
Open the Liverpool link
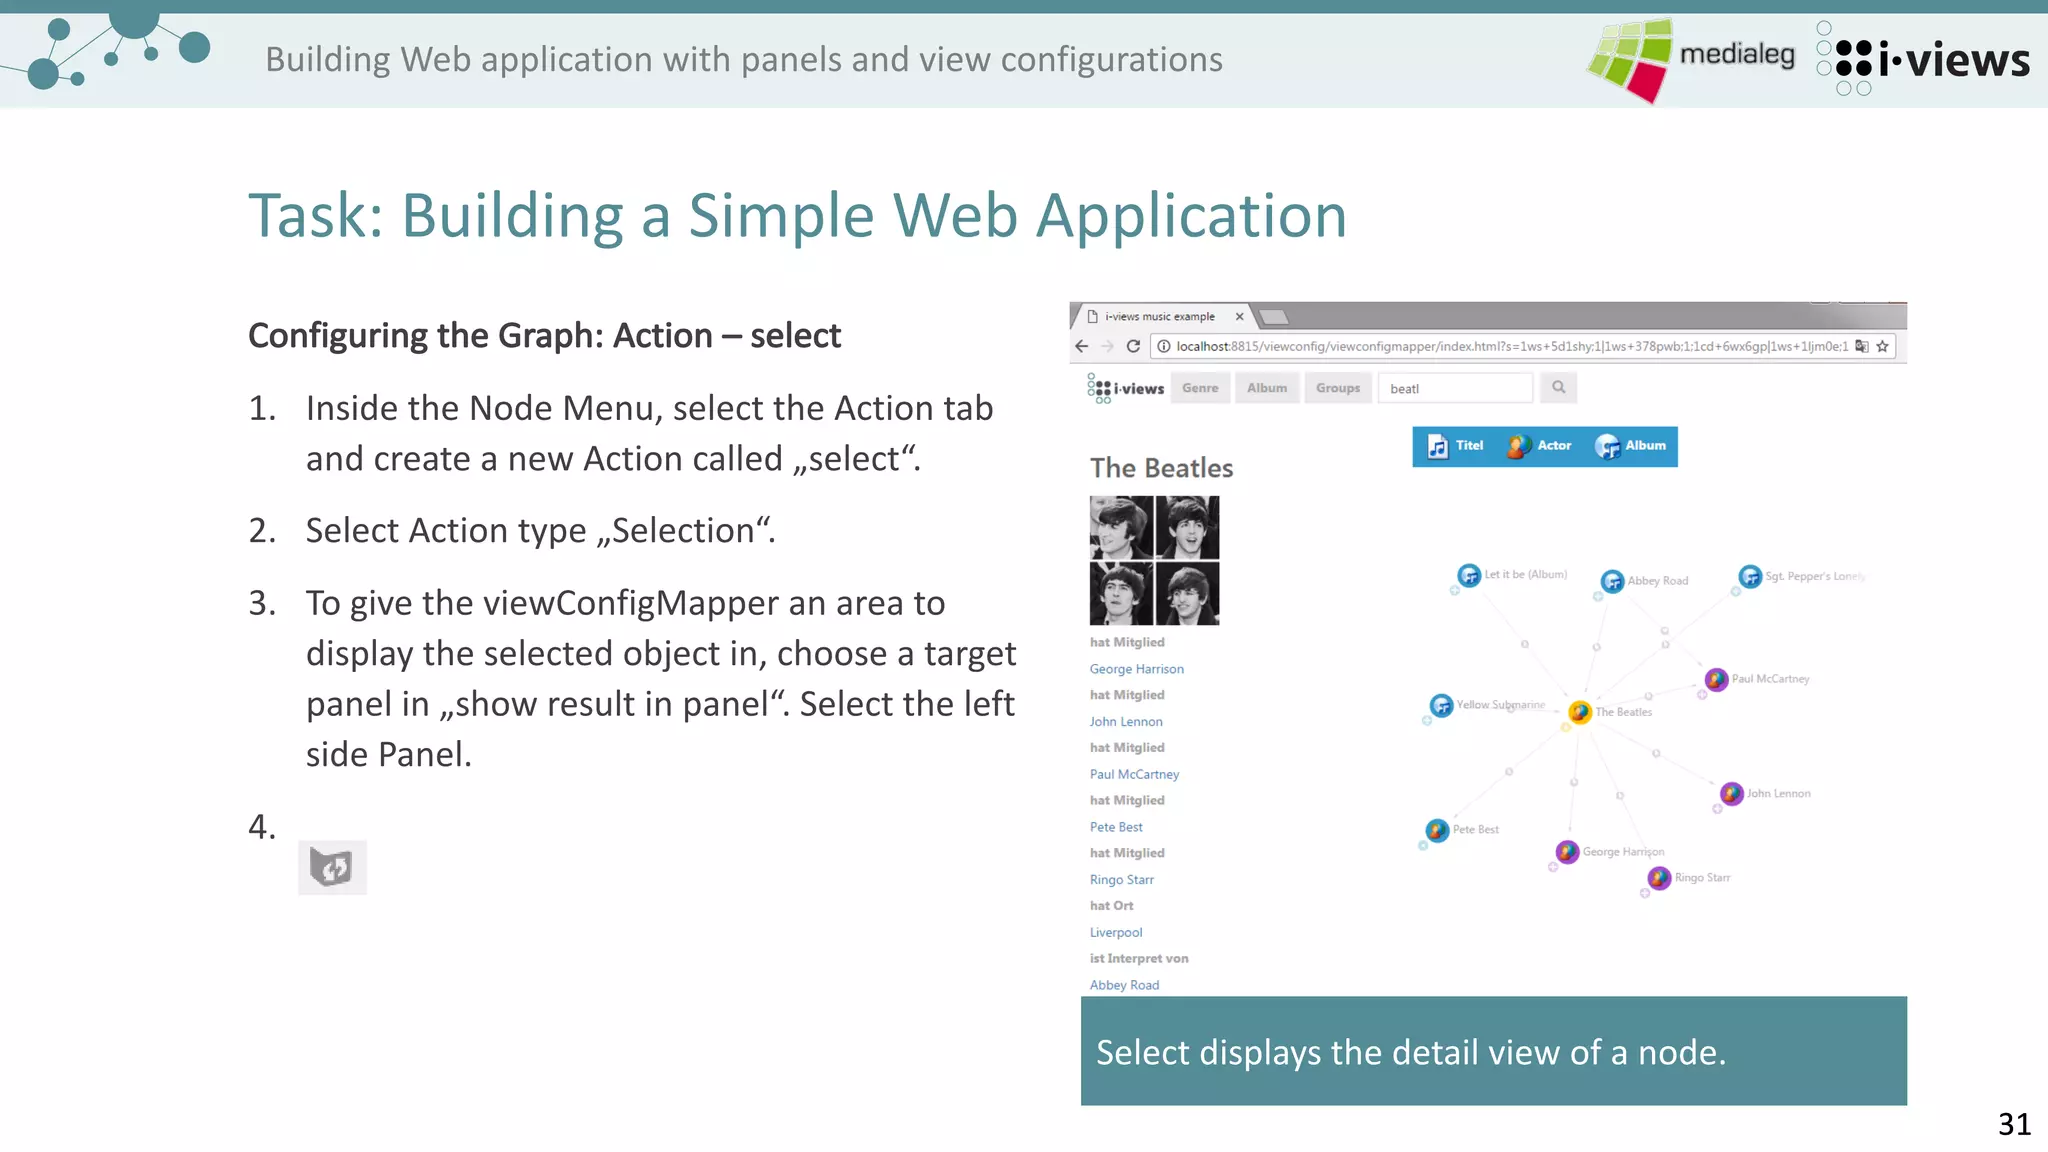tap(1115, 932)
